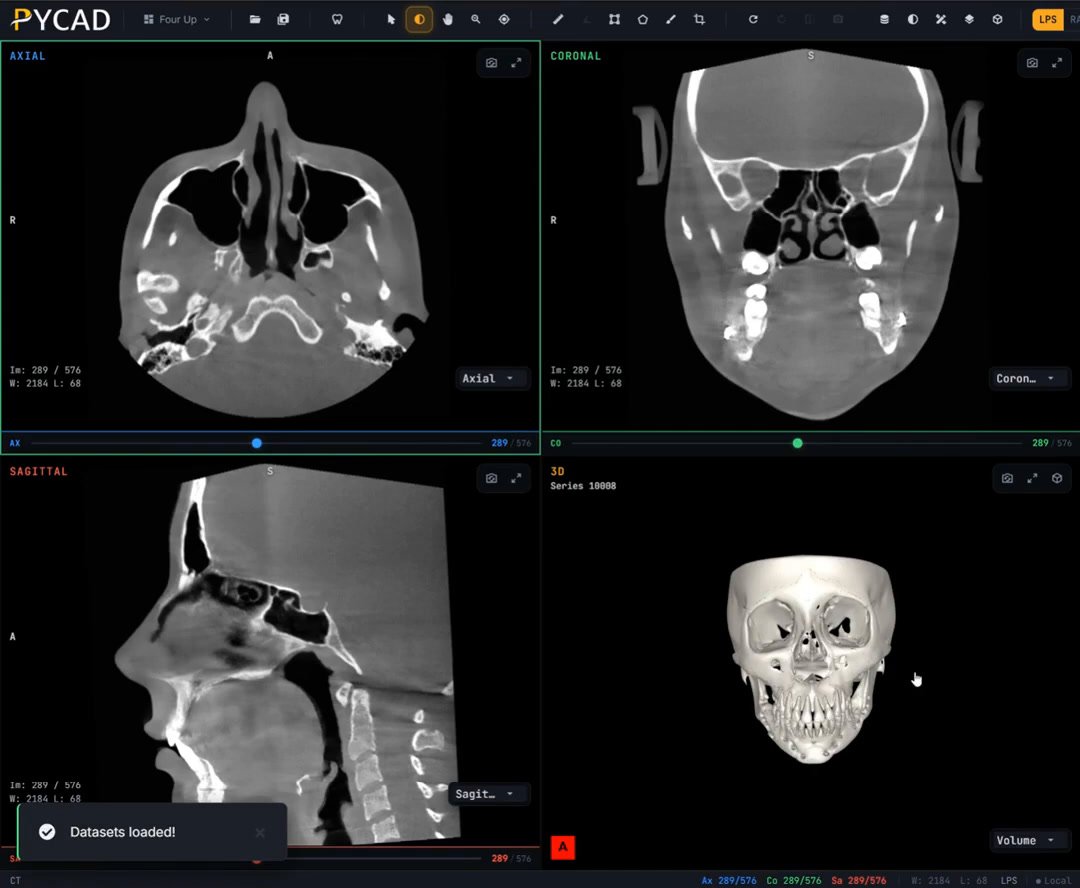Click the AXIAL viewport label

click(28, 56)
